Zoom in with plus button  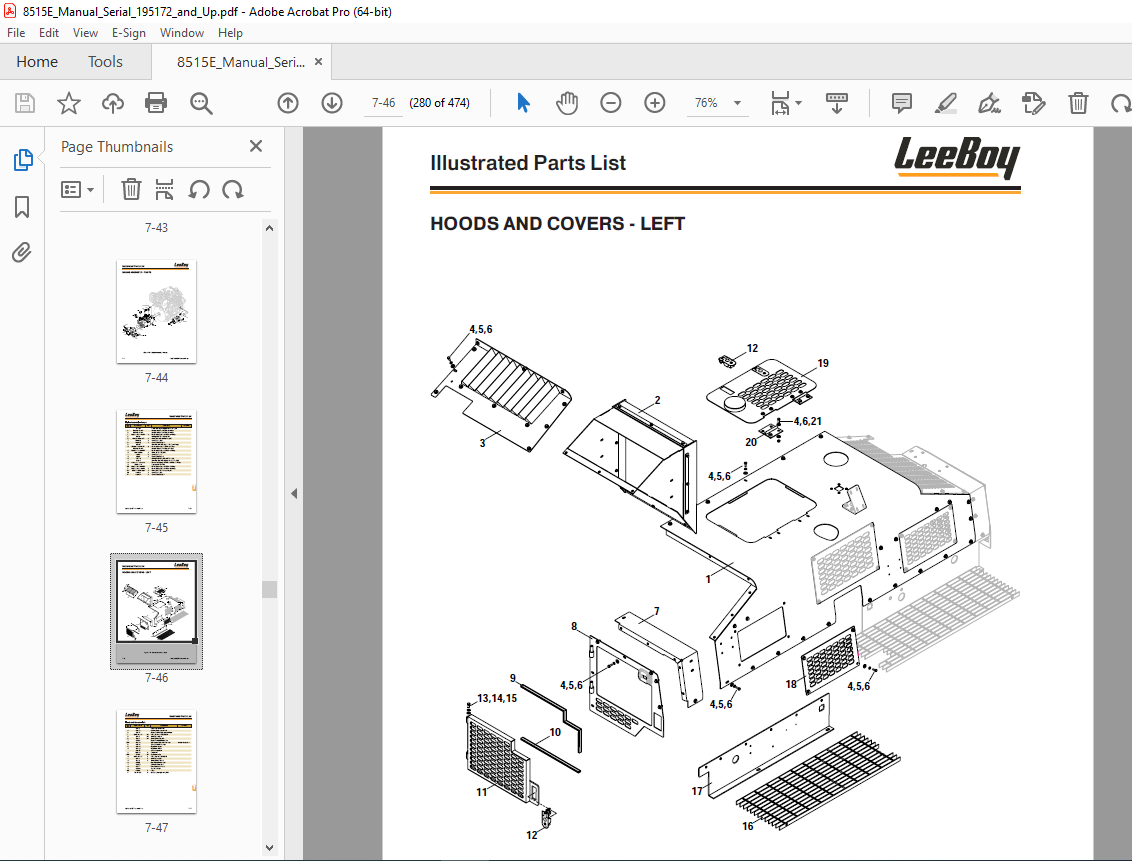click(x=655, y=103)
